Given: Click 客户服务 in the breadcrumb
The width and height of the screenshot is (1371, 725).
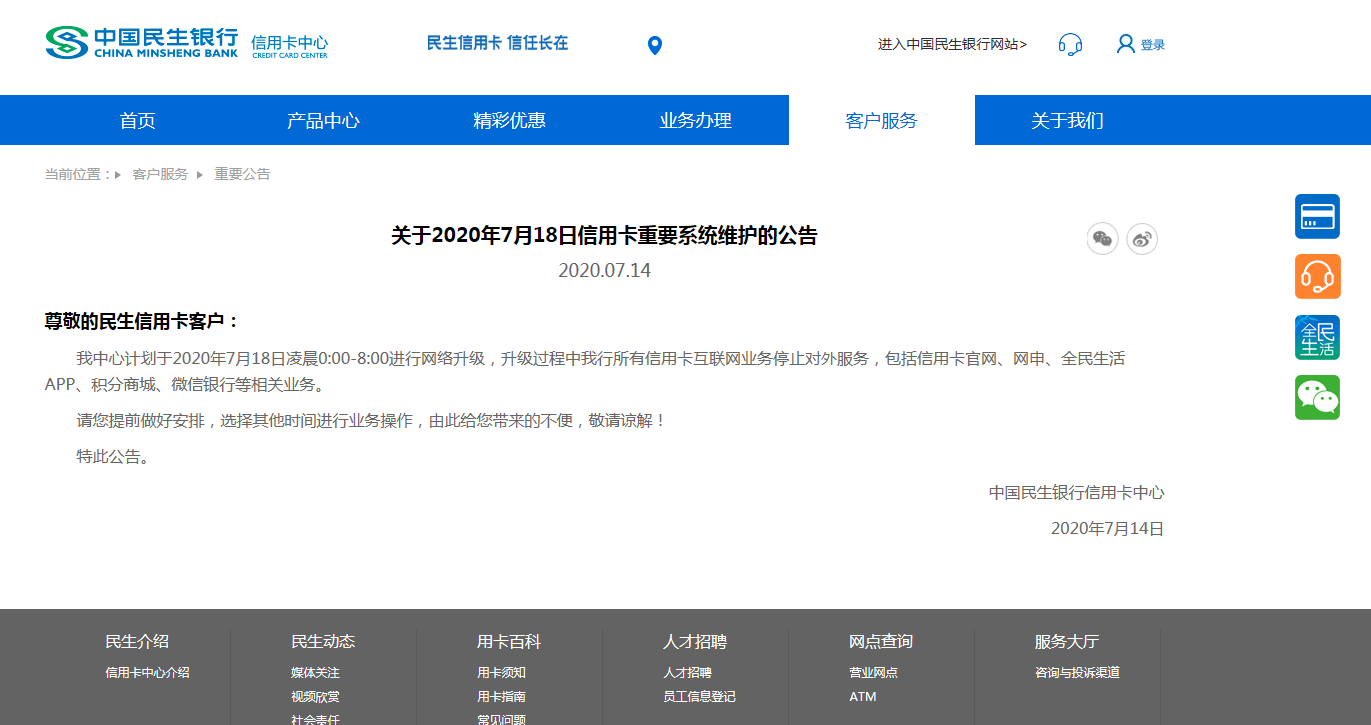Looking at the screenshot, I should click(x=160, y=174).
